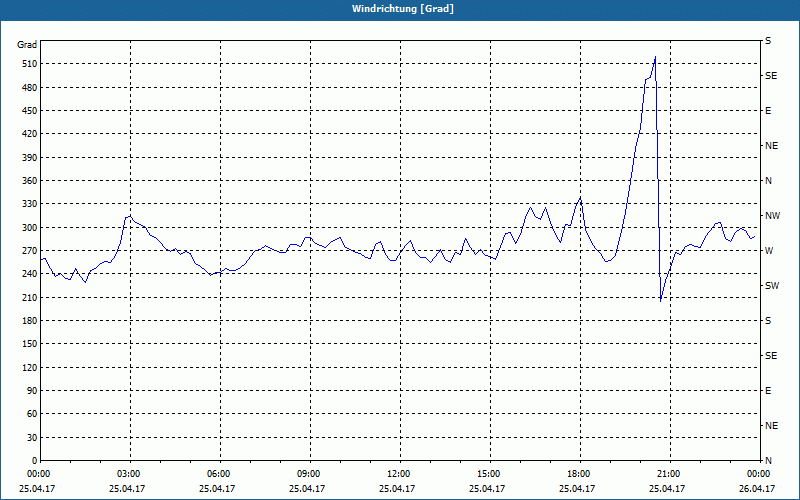Pick the 210 y-axis value
This screenshot has width=800, height=500.
pyautogui.click(x=30, y=297)
